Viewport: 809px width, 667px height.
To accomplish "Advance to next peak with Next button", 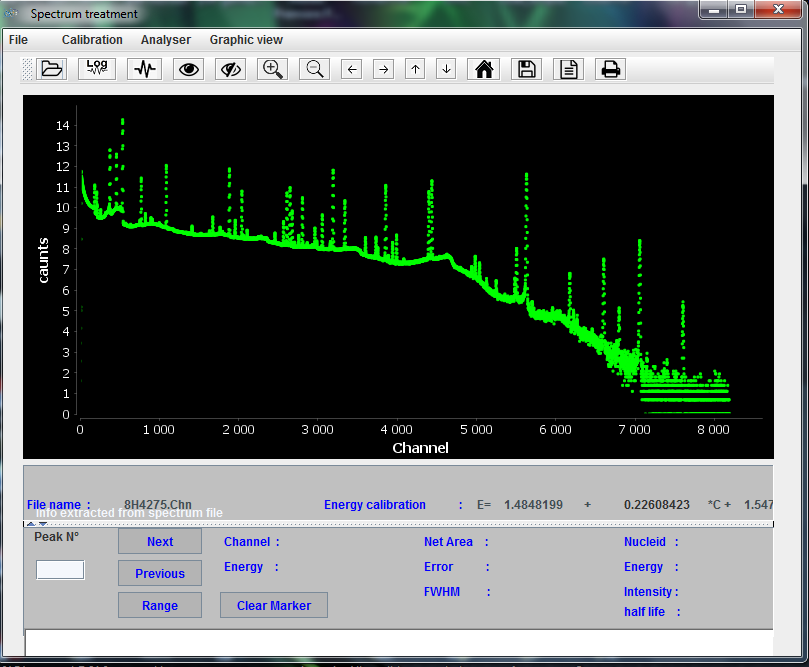I will click(x=159, y=541).
